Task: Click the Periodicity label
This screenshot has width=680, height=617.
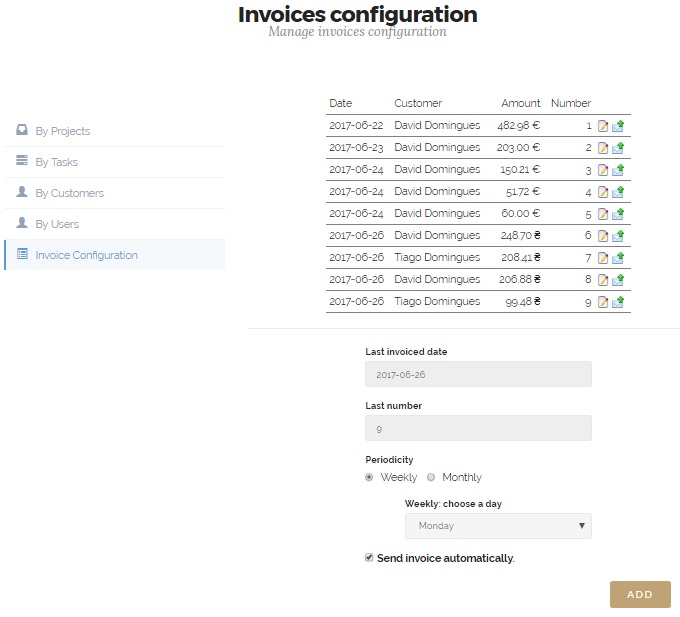Action: pyautogui.click(x=389, y=460)
